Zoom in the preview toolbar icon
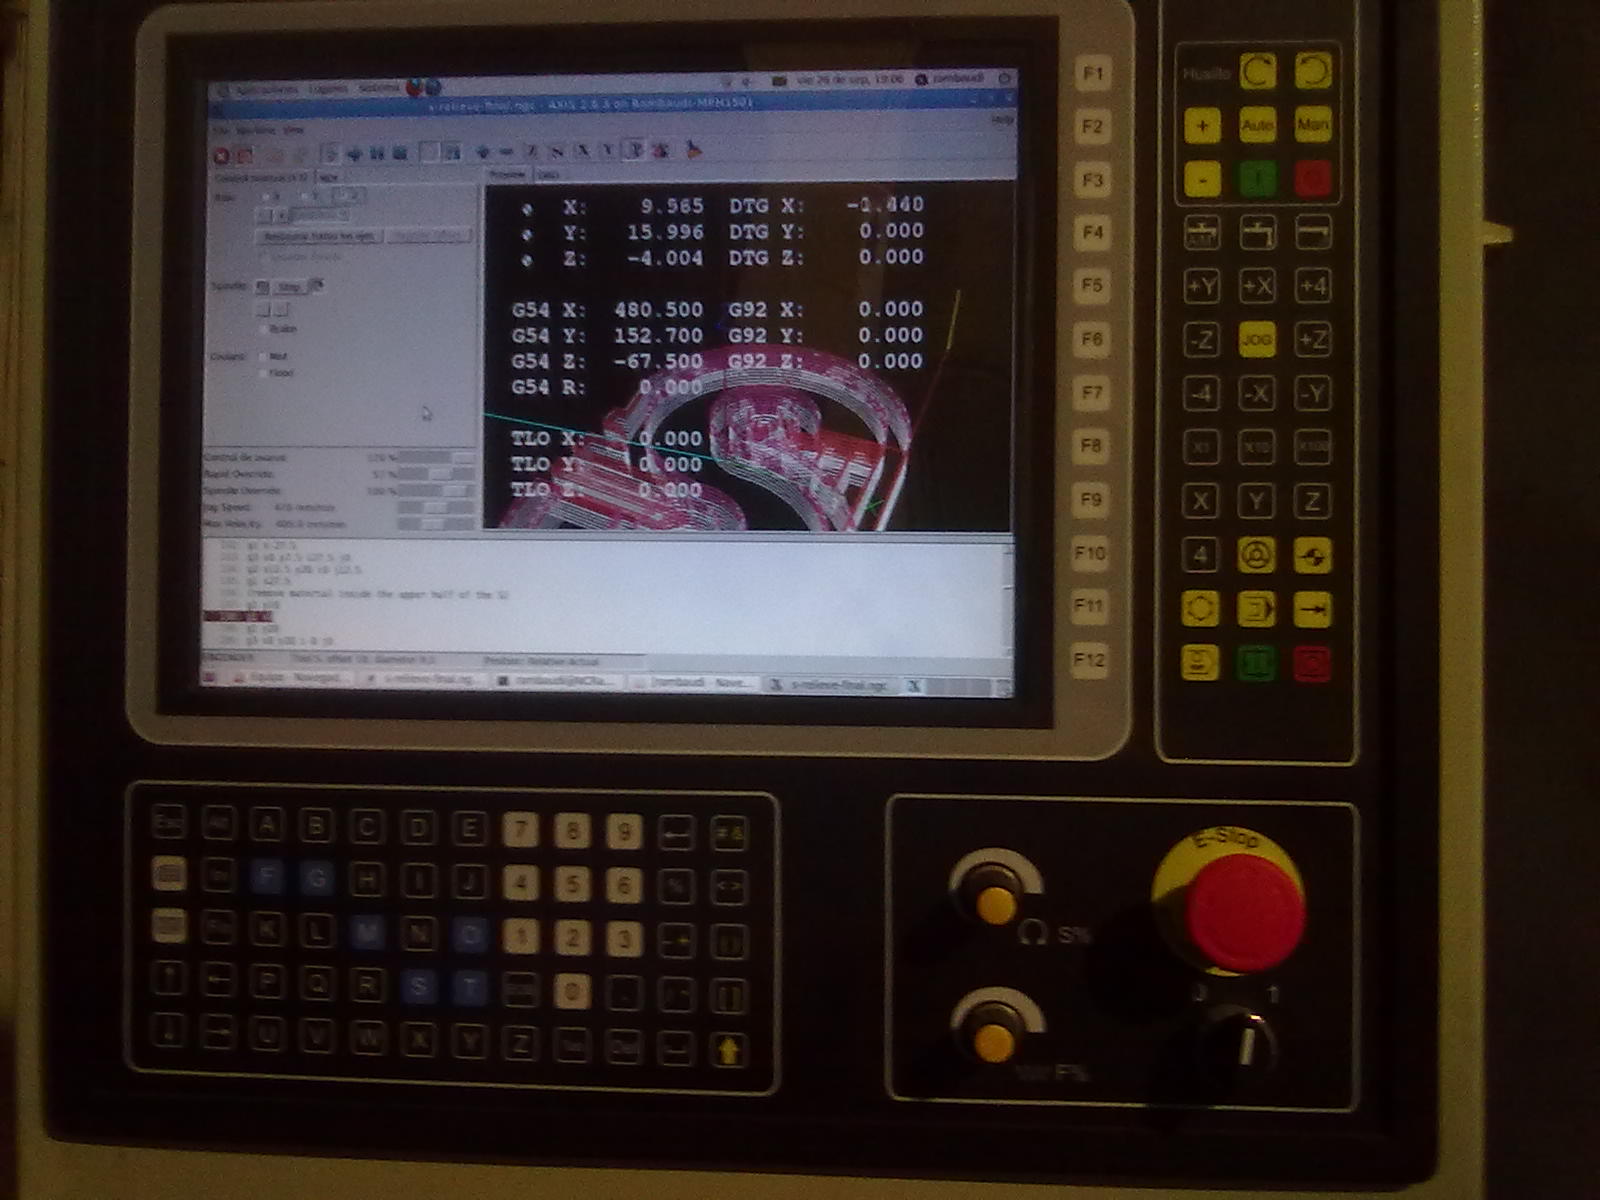 coord(483,152)
